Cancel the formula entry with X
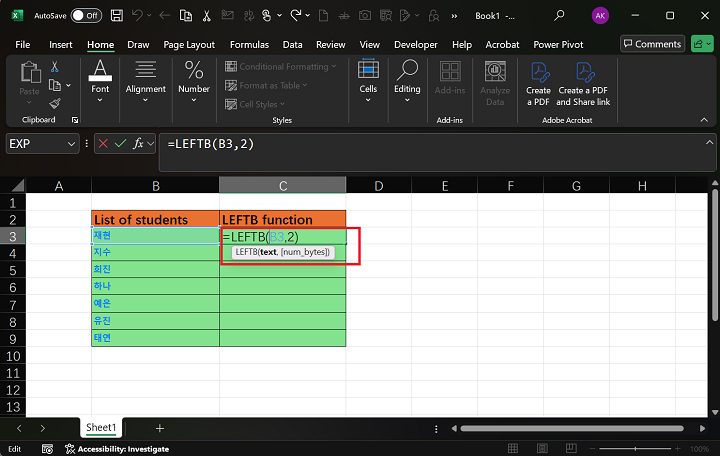Screen dimensions: 720x456 pos(103,144)
